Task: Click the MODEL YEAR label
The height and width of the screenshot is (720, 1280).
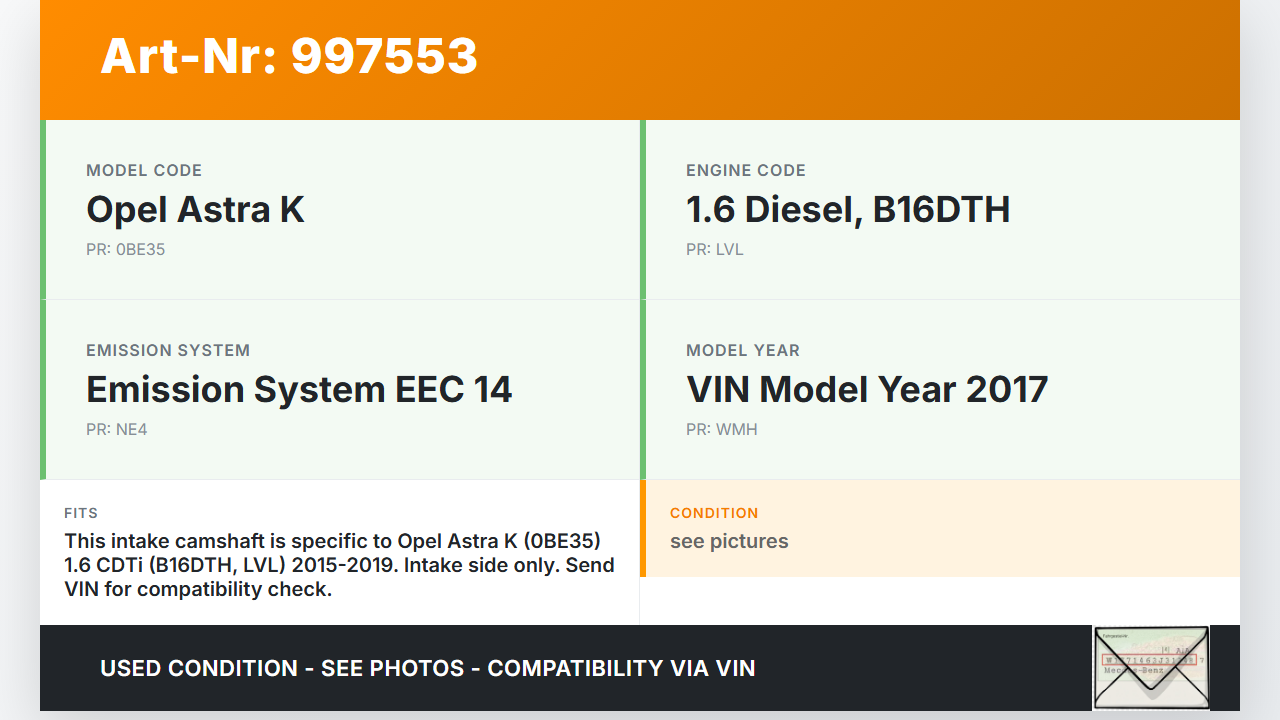Action: click(742, 351)
